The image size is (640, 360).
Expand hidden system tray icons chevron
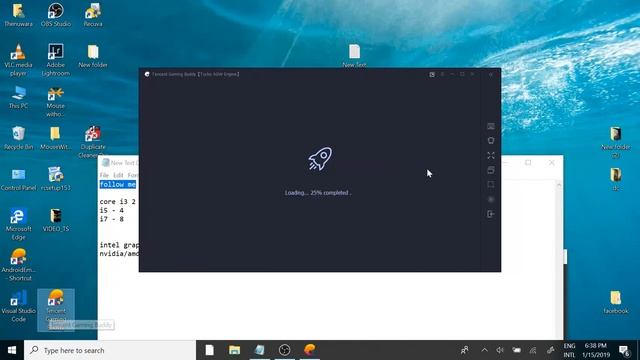(484, 350)
